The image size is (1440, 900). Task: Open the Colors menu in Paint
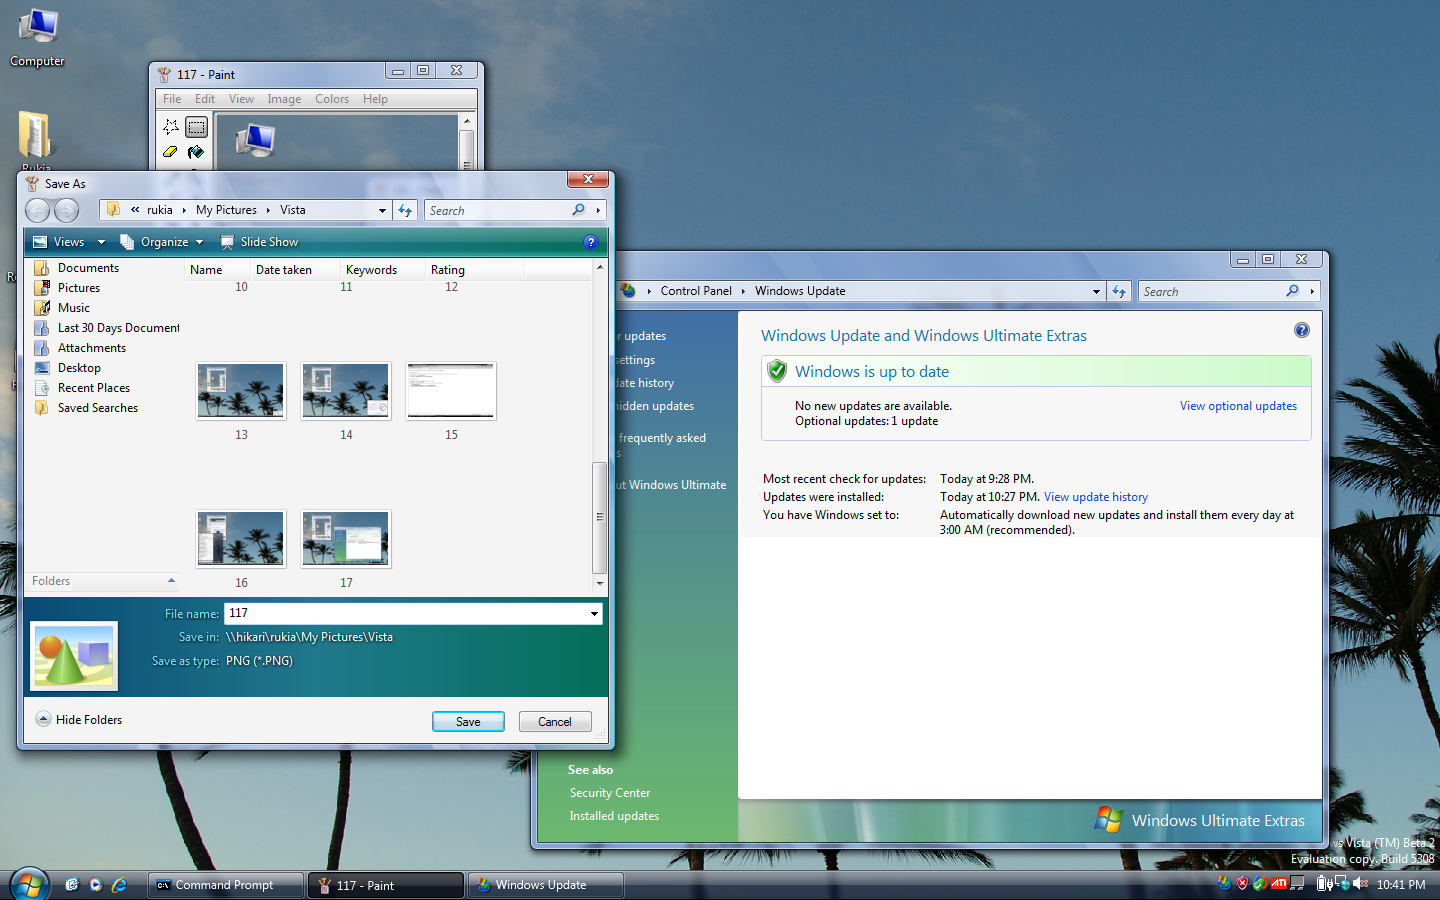(x=332, y=99)
